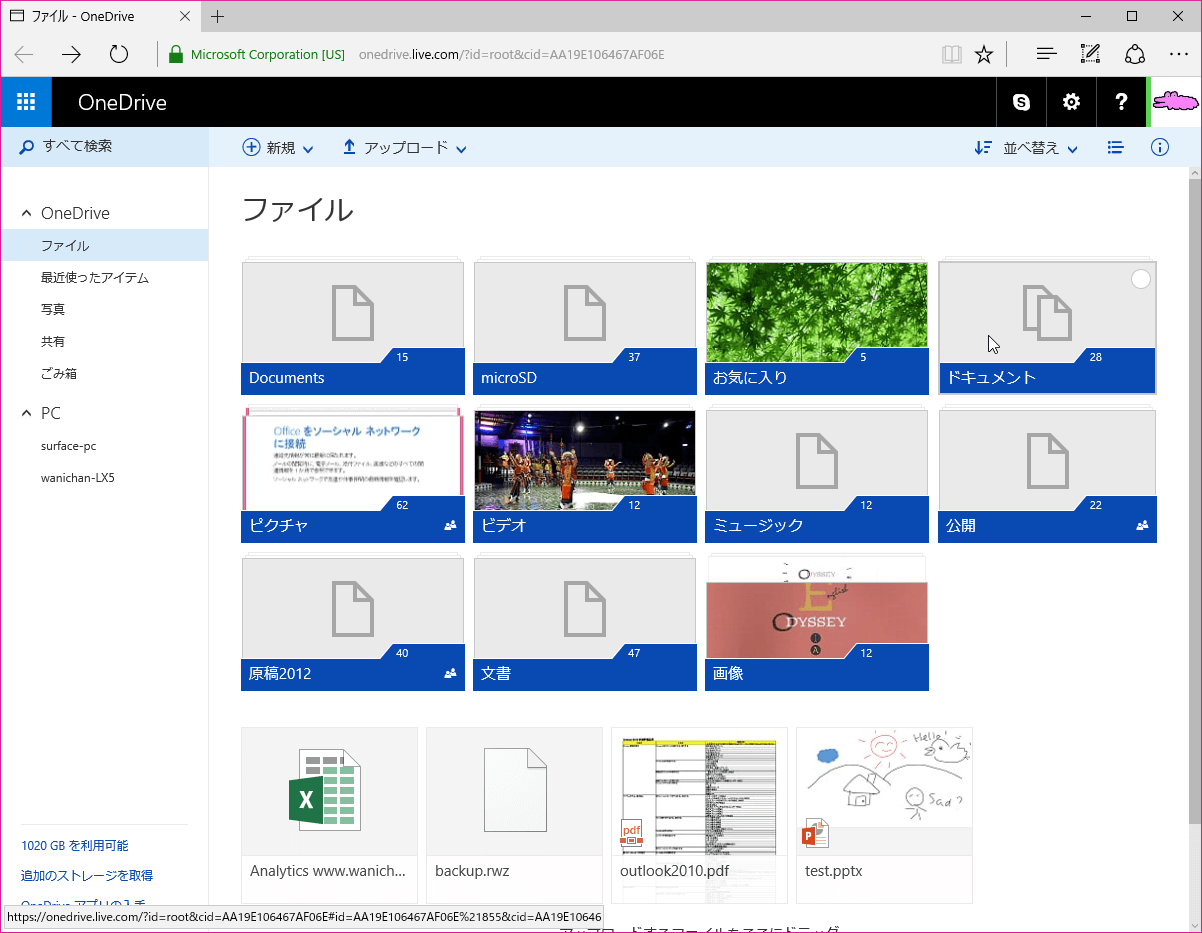Screen dimensions: 1202x933
Task: Open the 公開 folder tile
Action: (1048, 476)
